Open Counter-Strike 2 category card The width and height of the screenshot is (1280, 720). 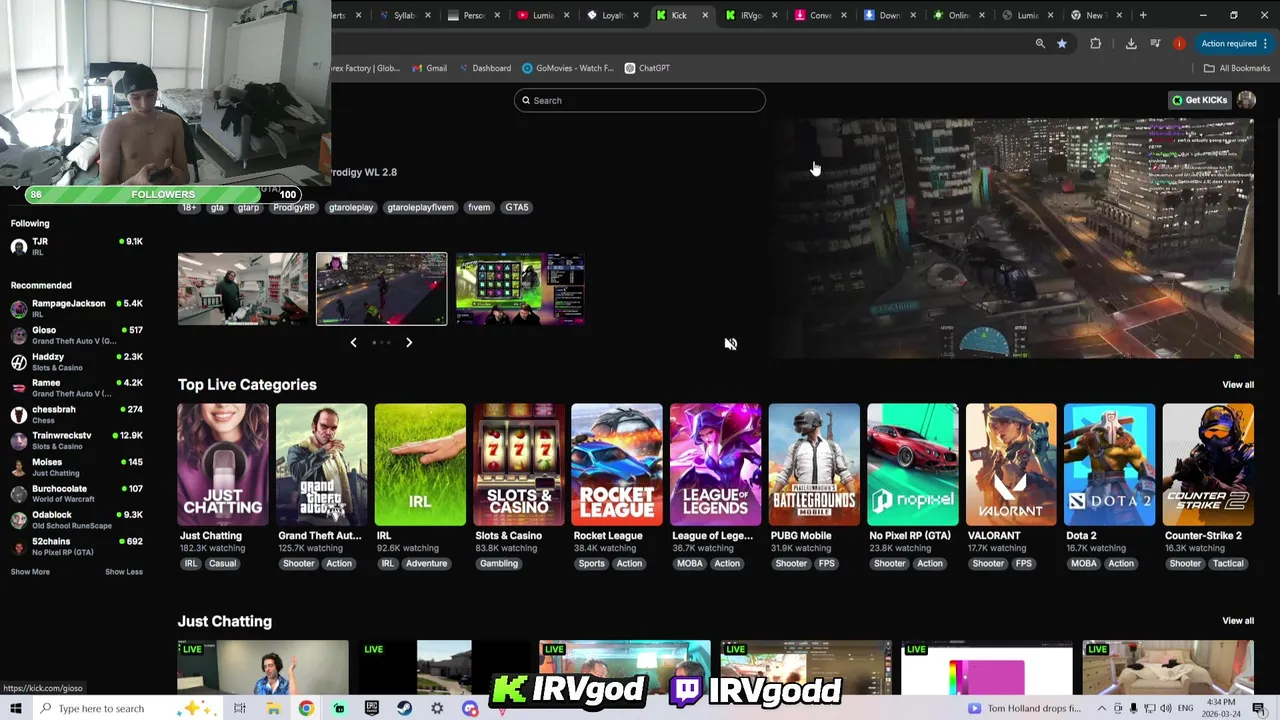click(x=1208, y=465)
